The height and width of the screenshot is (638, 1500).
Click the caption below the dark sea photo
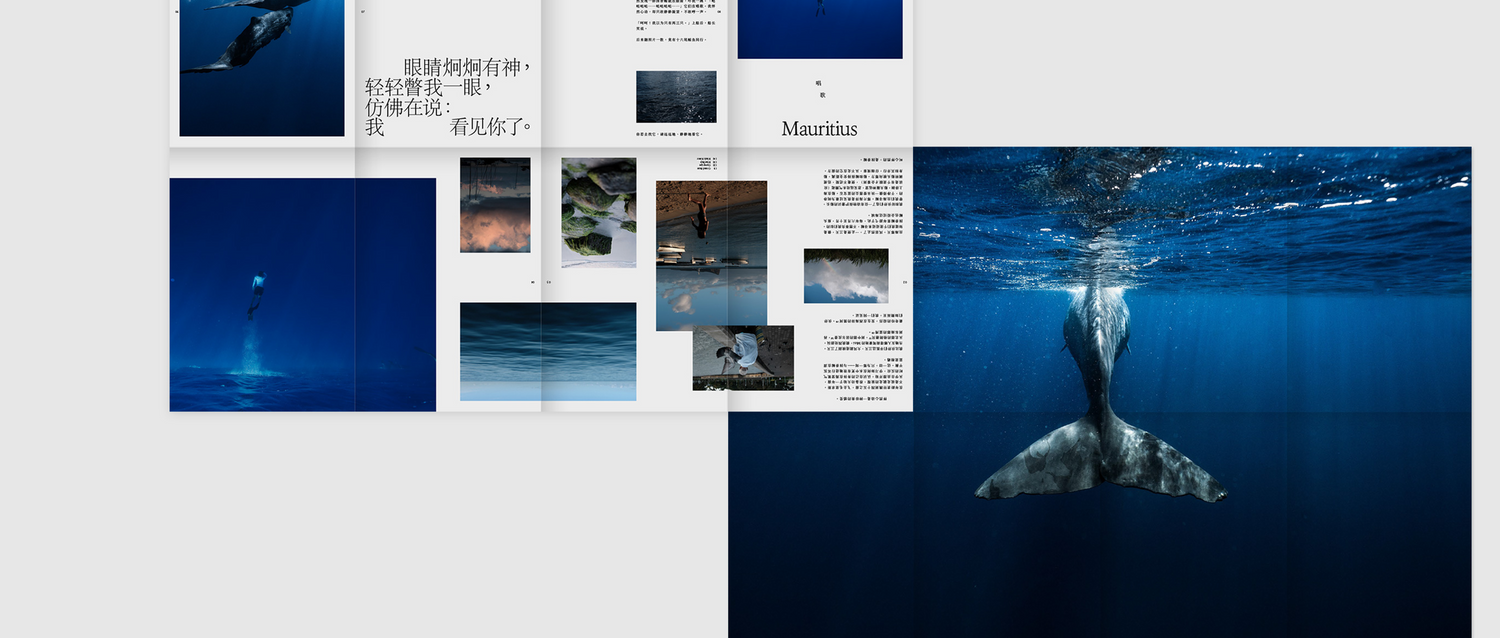pyautogui.click(x=670, y=134)
